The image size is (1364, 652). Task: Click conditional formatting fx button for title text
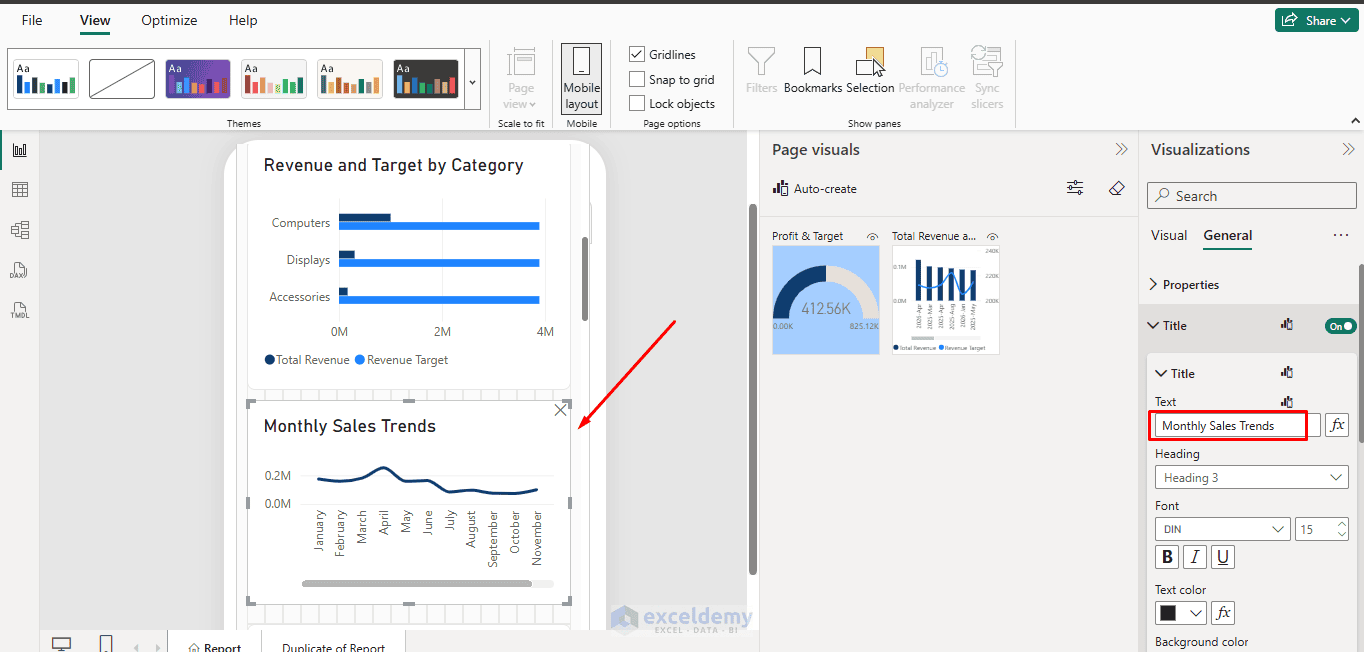(x=1337, y=425)
